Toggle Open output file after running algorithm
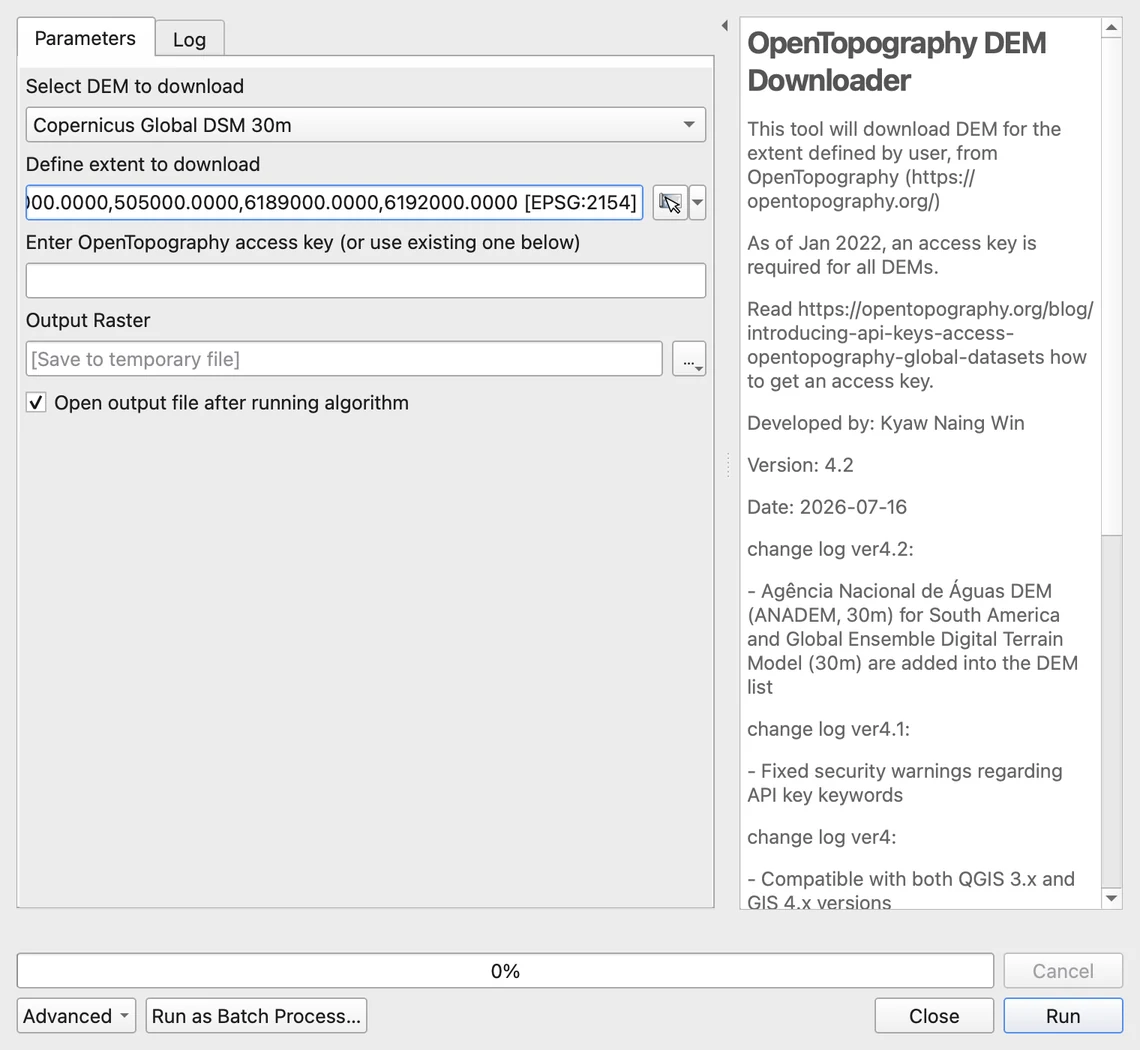This screenshot has height=1050, width=1140. coord(36,402)
